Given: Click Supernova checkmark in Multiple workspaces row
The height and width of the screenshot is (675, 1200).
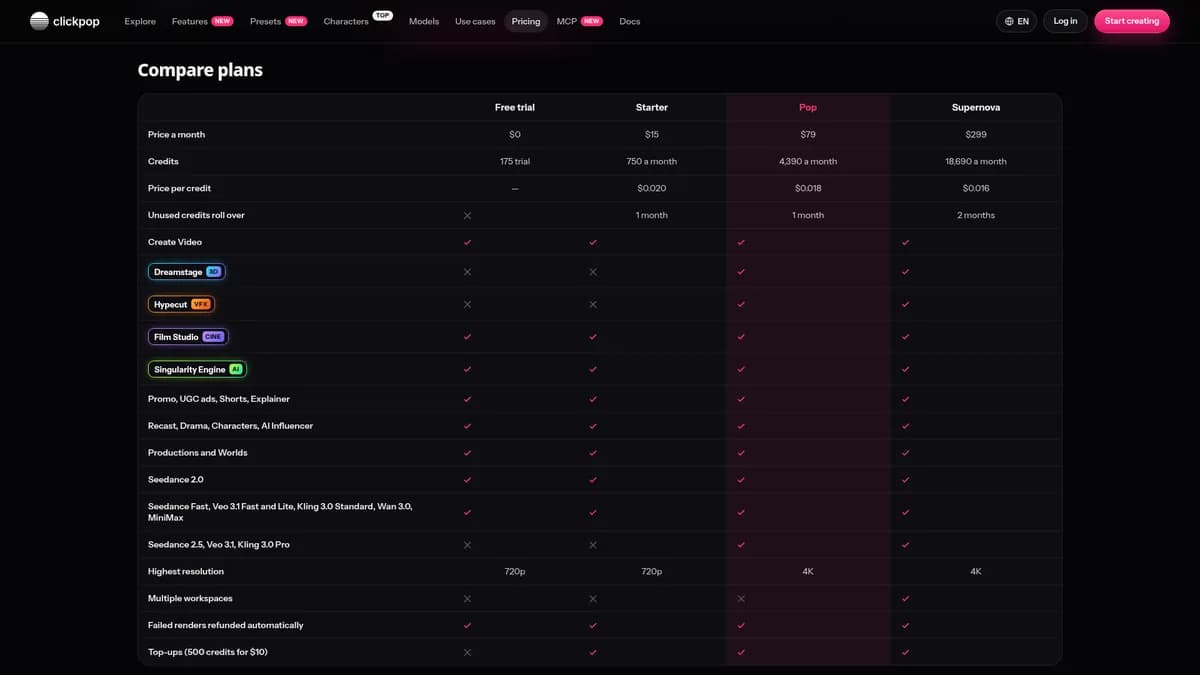Looking at the screenshot, I should tap(905, 599).
